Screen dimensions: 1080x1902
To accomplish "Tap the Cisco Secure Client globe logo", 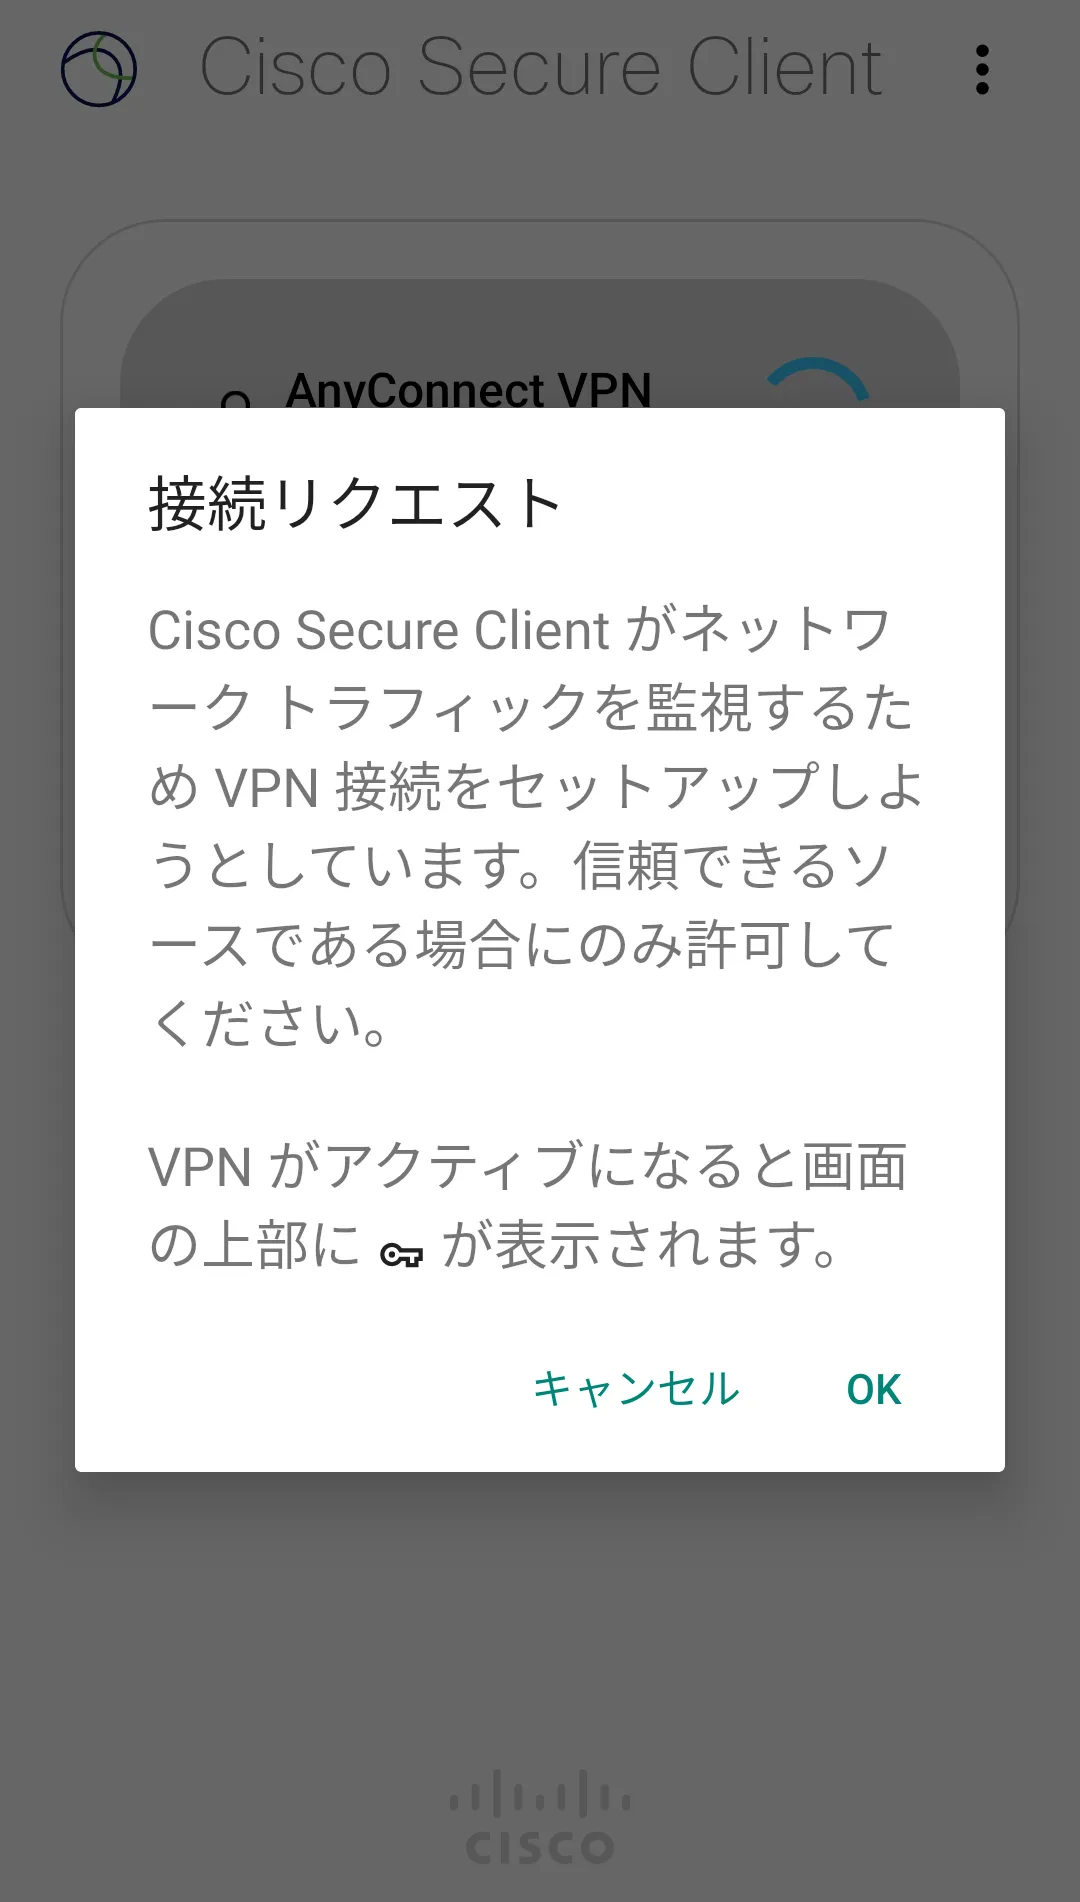I will point(98,69).
